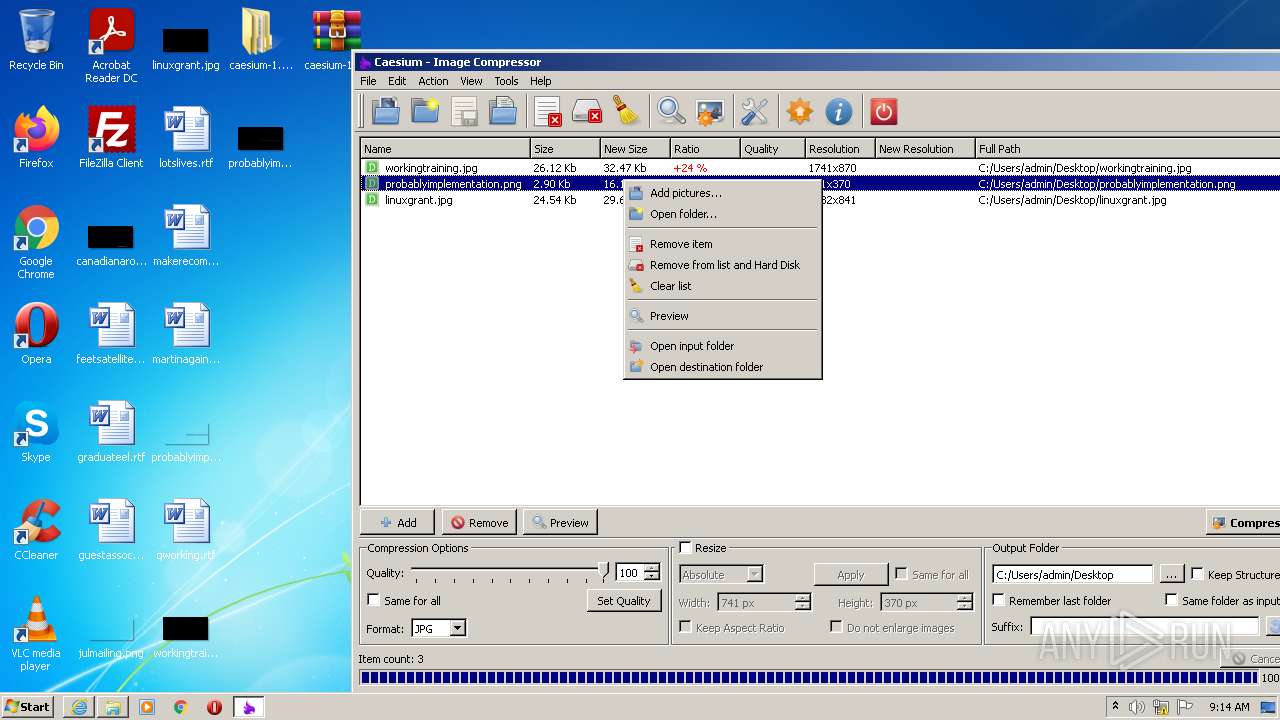This screenshot has width=1280, height=720.
Task: Open VLC media player desktop icon
Action: (x=36, y=634)
